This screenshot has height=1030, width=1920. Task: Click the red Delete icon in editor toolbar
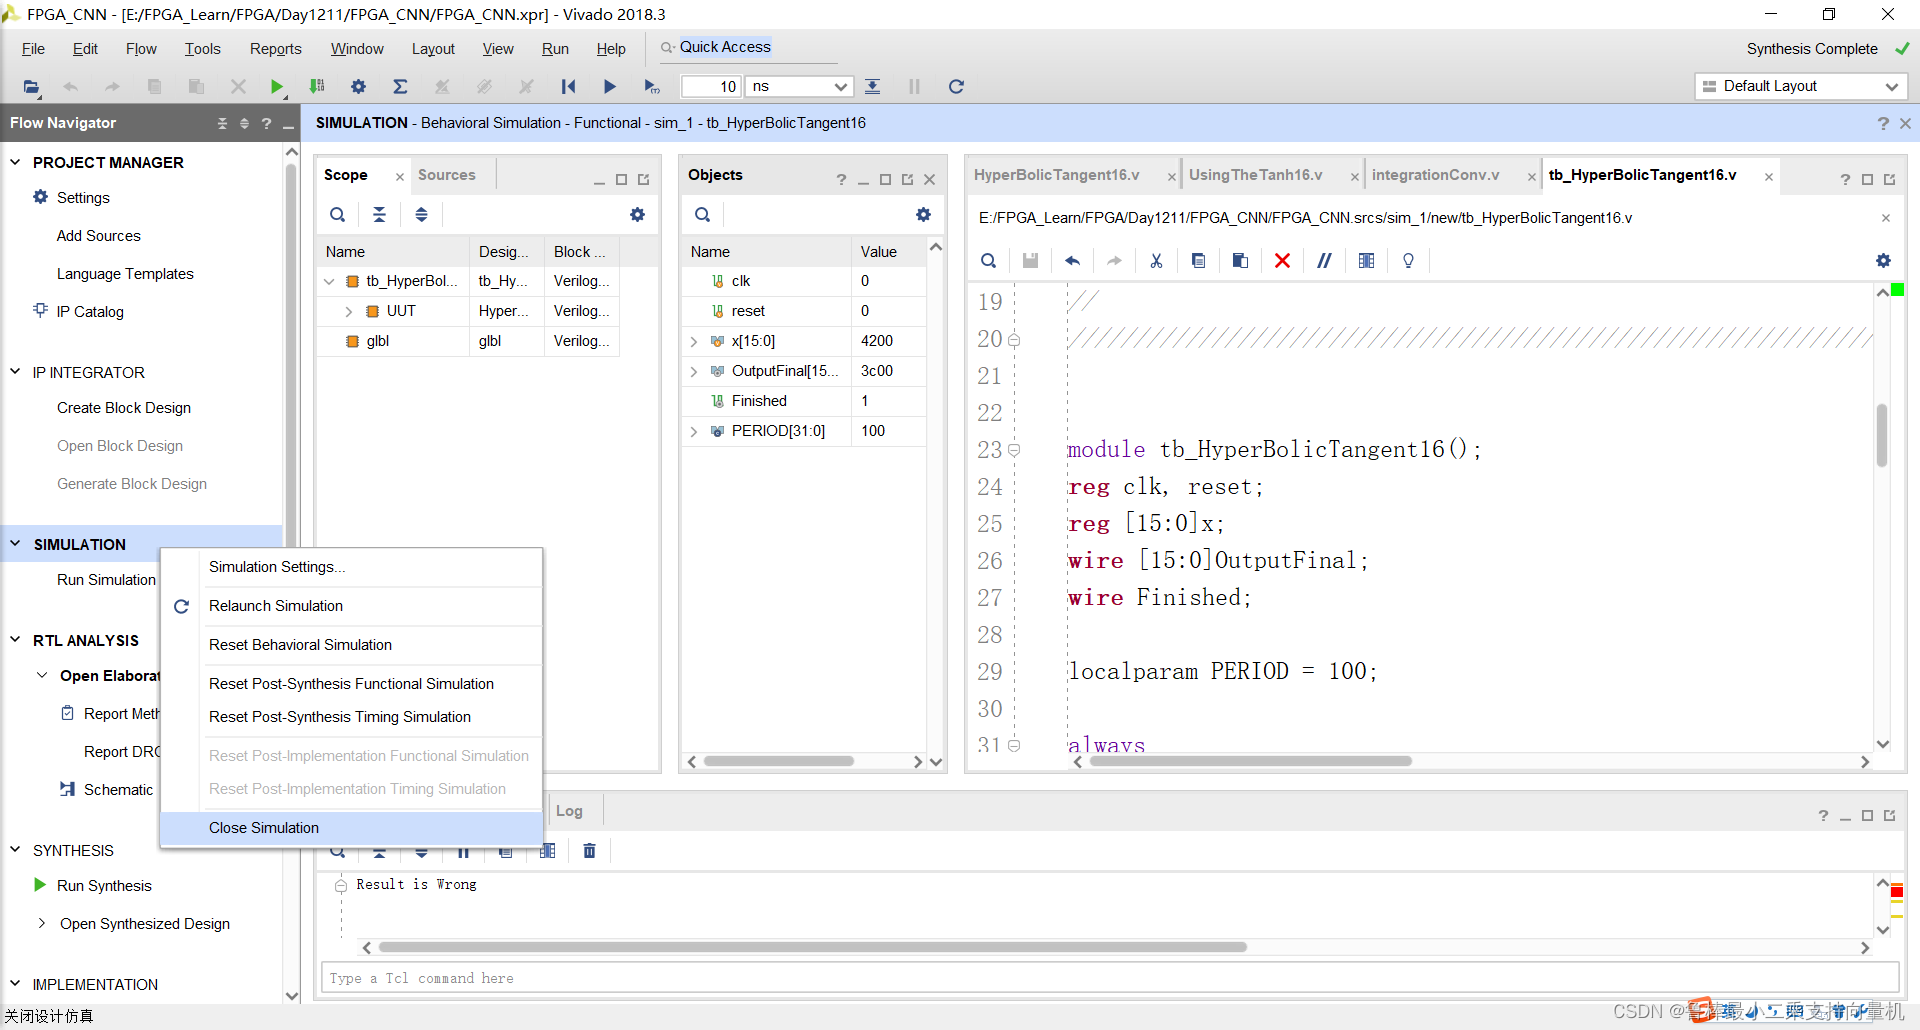1282,261
